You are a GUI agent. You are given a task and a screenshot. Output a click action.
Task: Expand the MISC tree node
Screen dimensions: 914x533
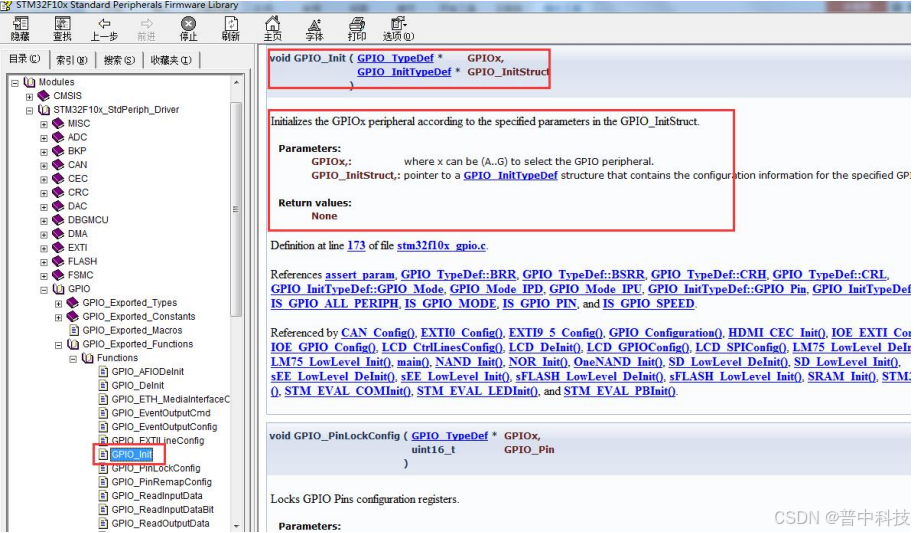tap(44, 124)
